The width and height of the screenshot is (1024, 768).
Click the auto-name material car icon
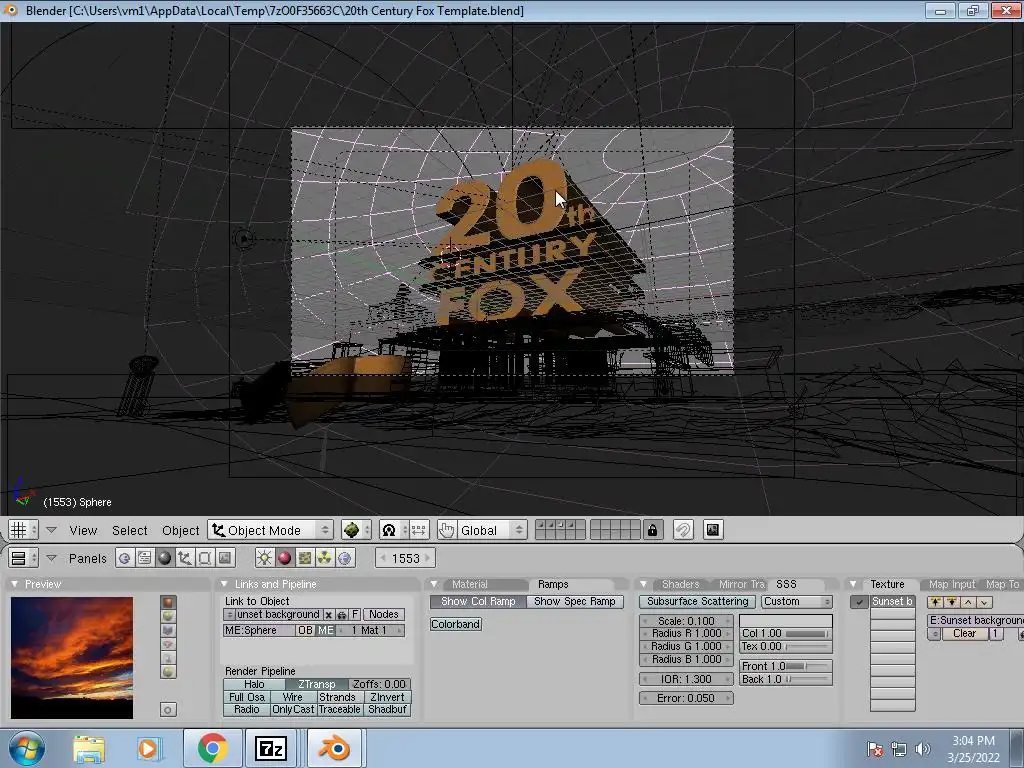click(342, 615)
